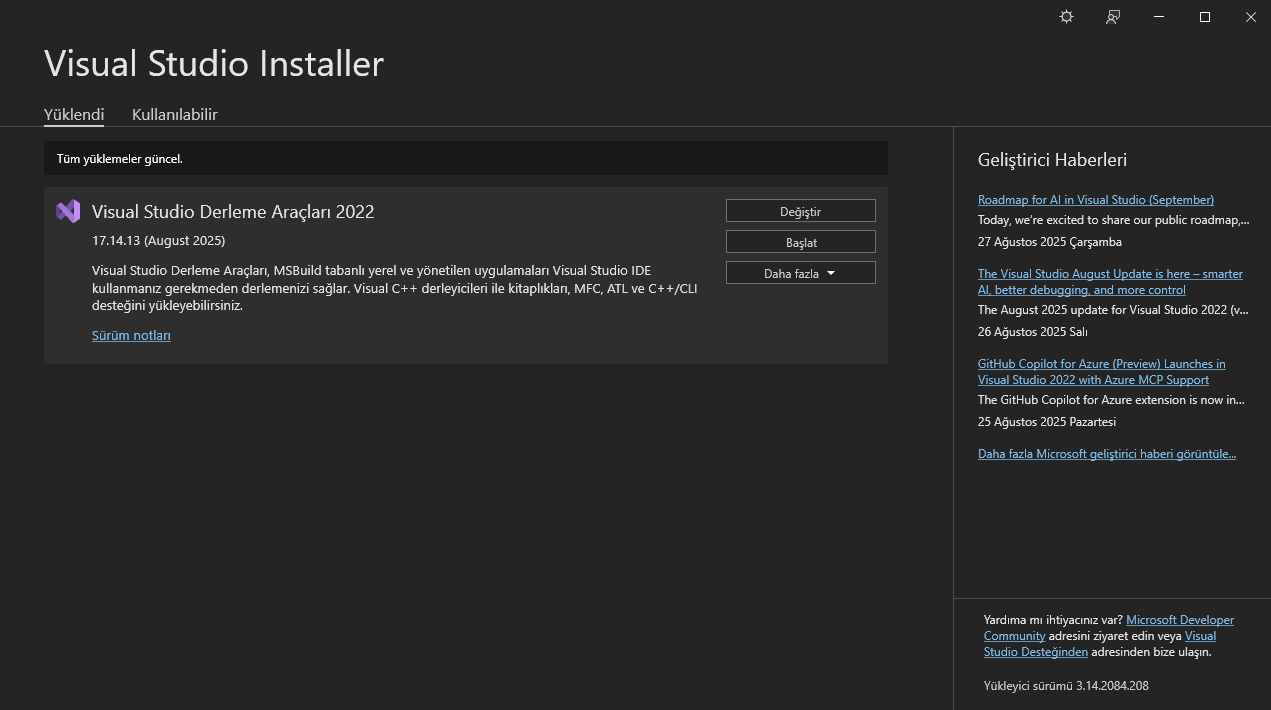Click the Visual Studio purple logo icon
1271x710 pixels.
[68, 211]
